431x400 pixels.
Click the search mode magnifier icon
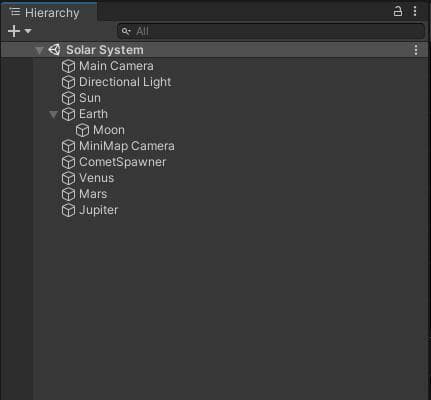coord(126,31)
